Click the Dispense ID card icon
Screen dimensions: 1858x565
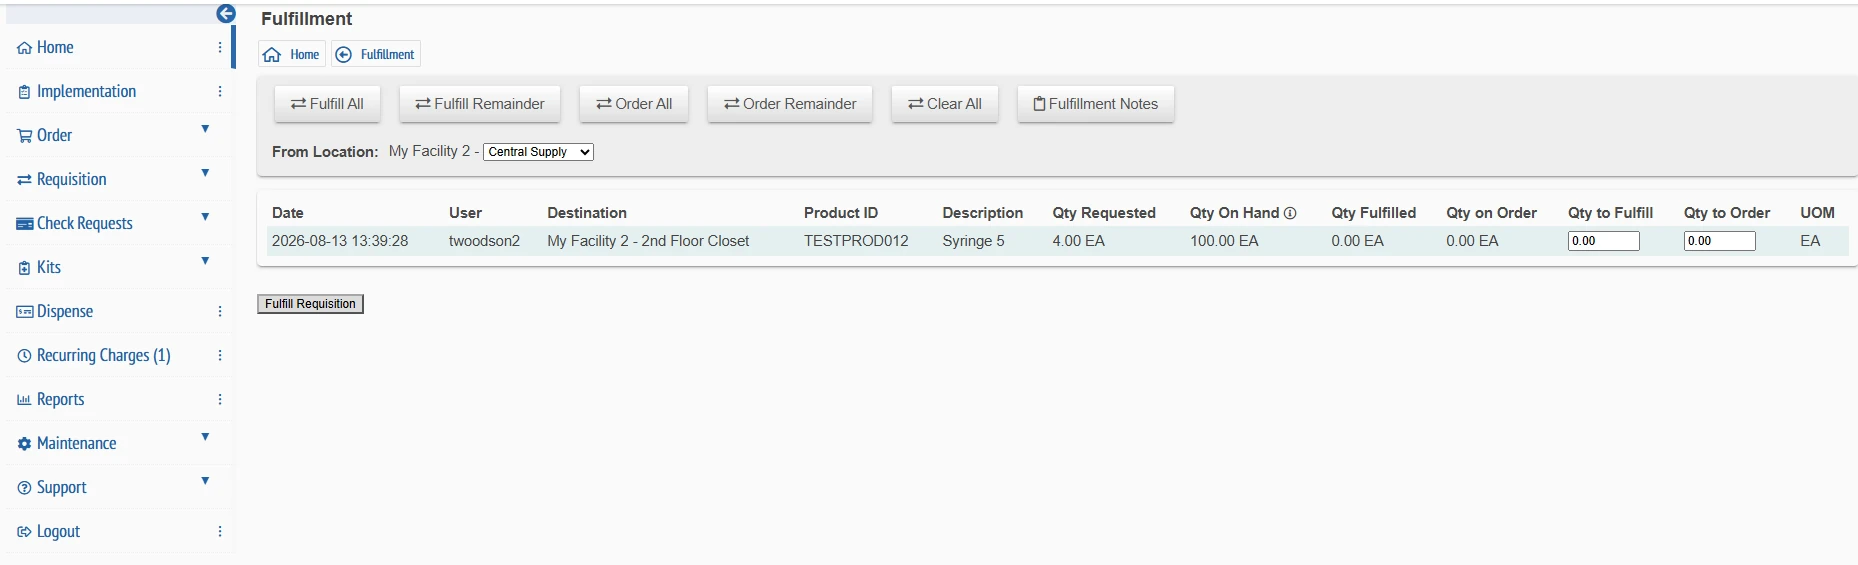click(25, 312)
